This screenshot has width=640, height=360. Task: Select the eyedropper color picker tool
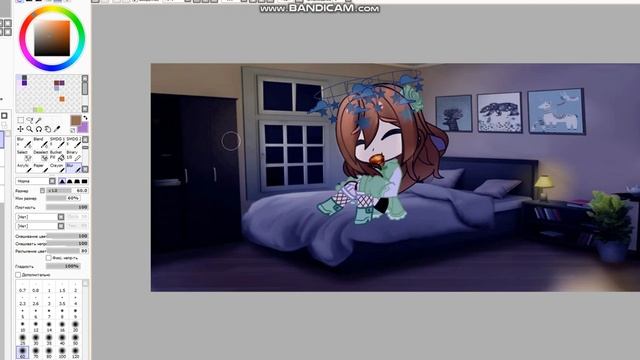[57, 129]
